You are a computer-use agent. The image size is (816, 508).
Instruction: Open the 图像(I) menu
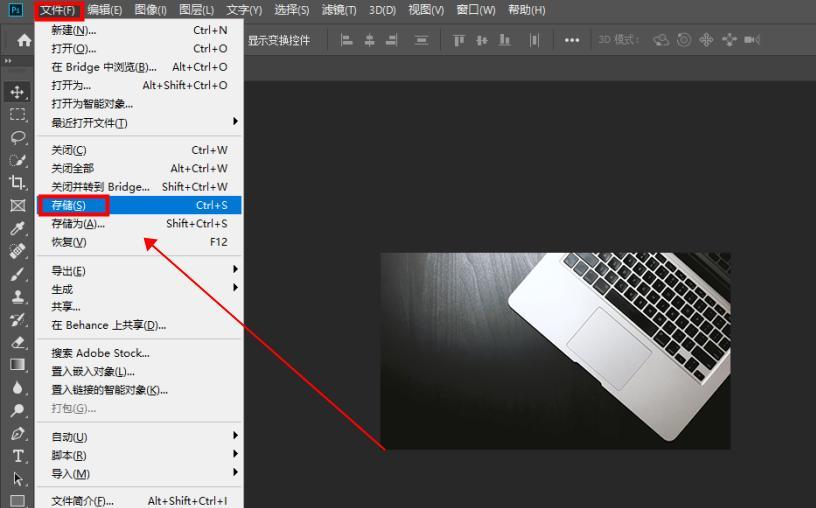click(x=150, y=10)
